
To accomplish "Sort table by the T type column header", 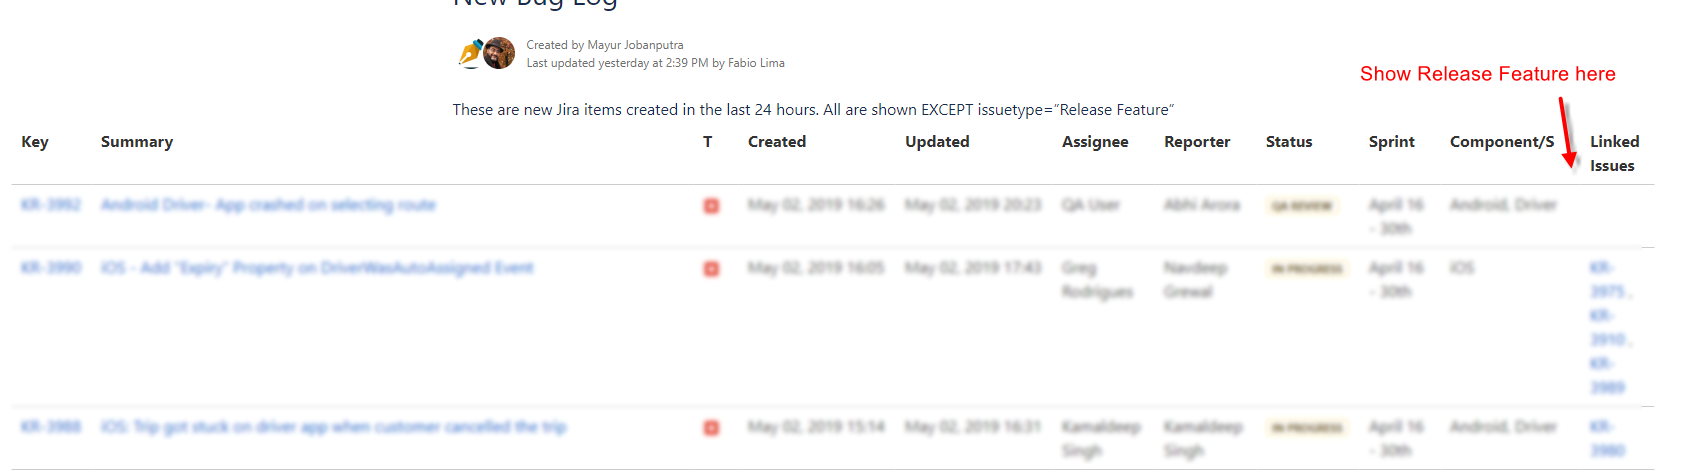I will (708, 142).
